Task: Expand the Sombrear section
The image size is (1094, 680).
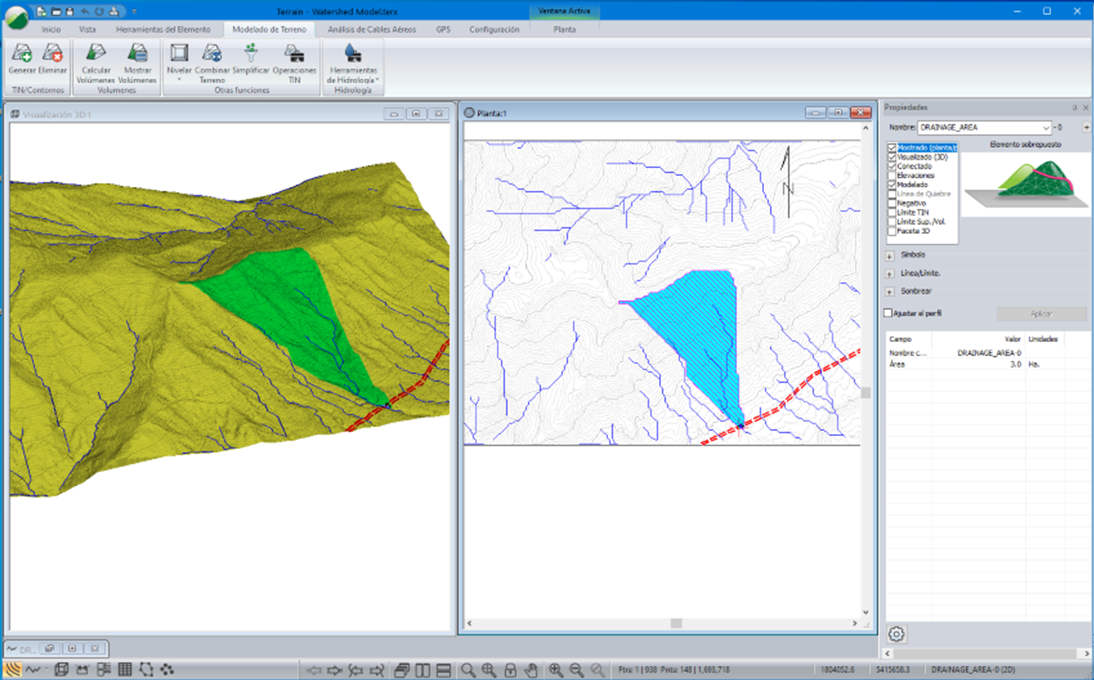Action: 889,291
